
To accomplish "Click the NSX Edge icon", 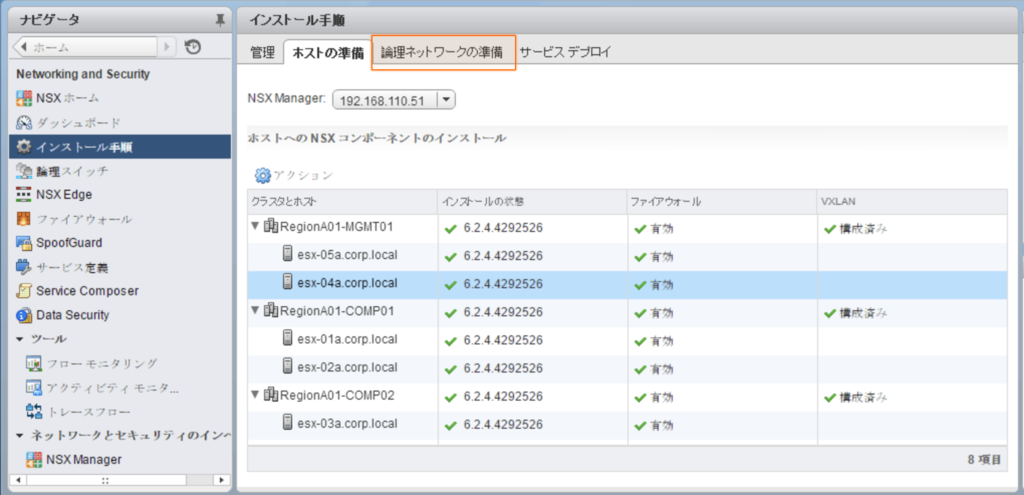I will pos(24,195).
